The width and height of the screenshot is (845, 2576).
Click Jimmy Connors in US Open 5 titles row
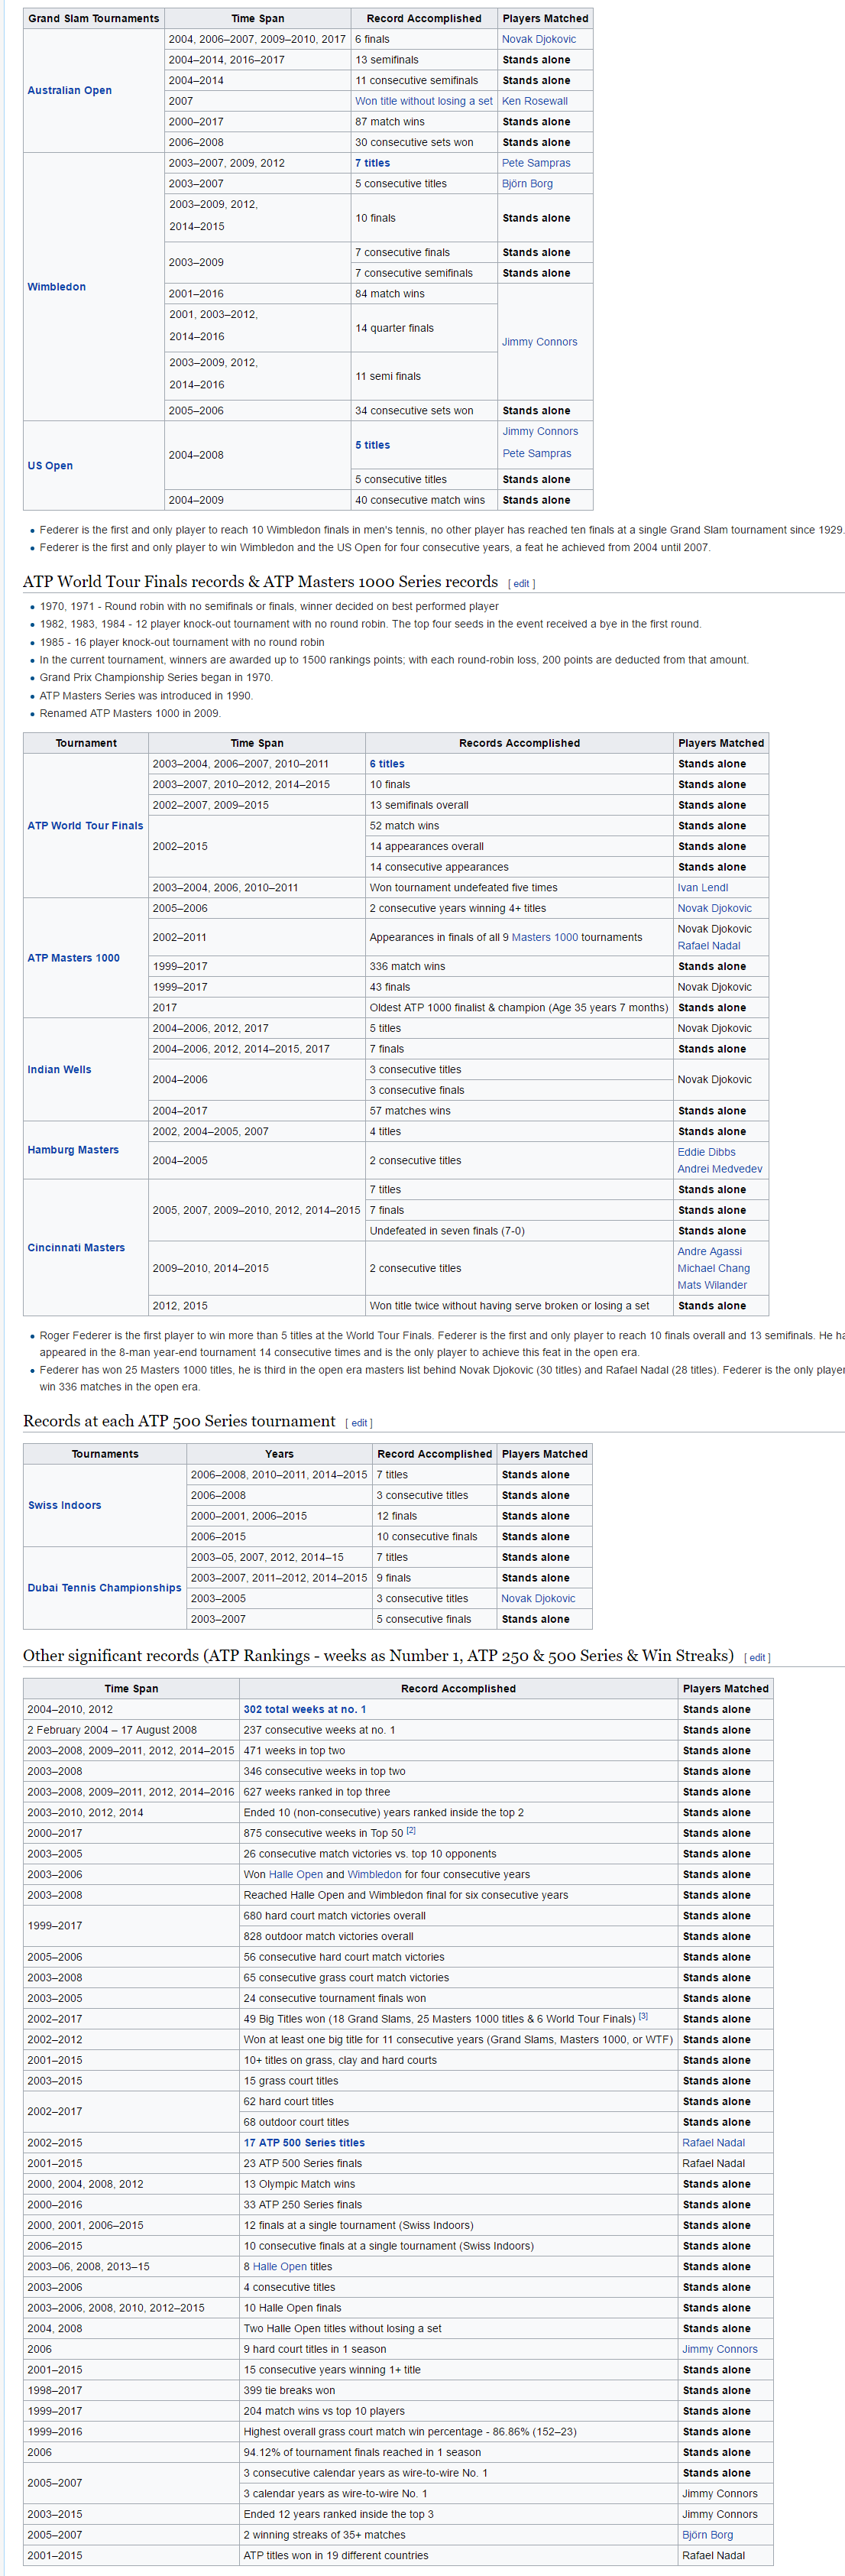click(540, 431)
